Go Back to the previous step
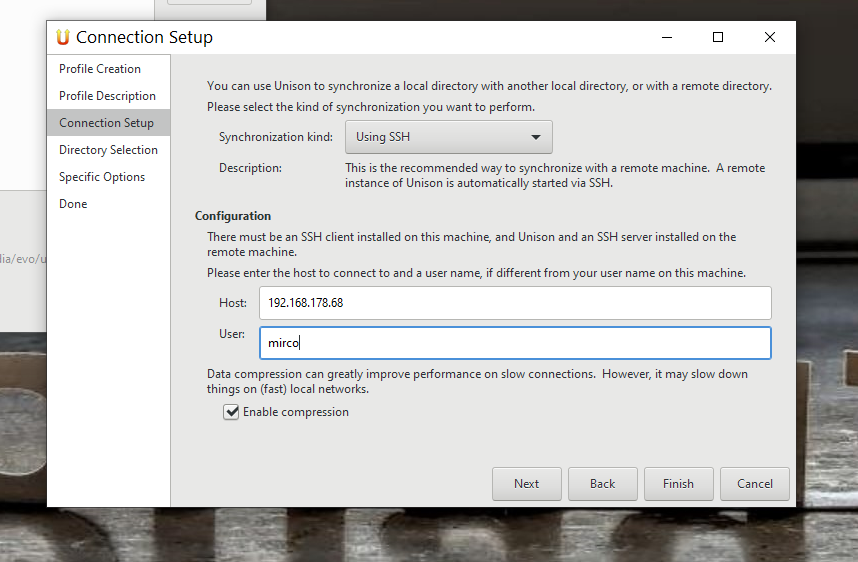The height and width of the screenshot is (562, 858). (602, 484)
